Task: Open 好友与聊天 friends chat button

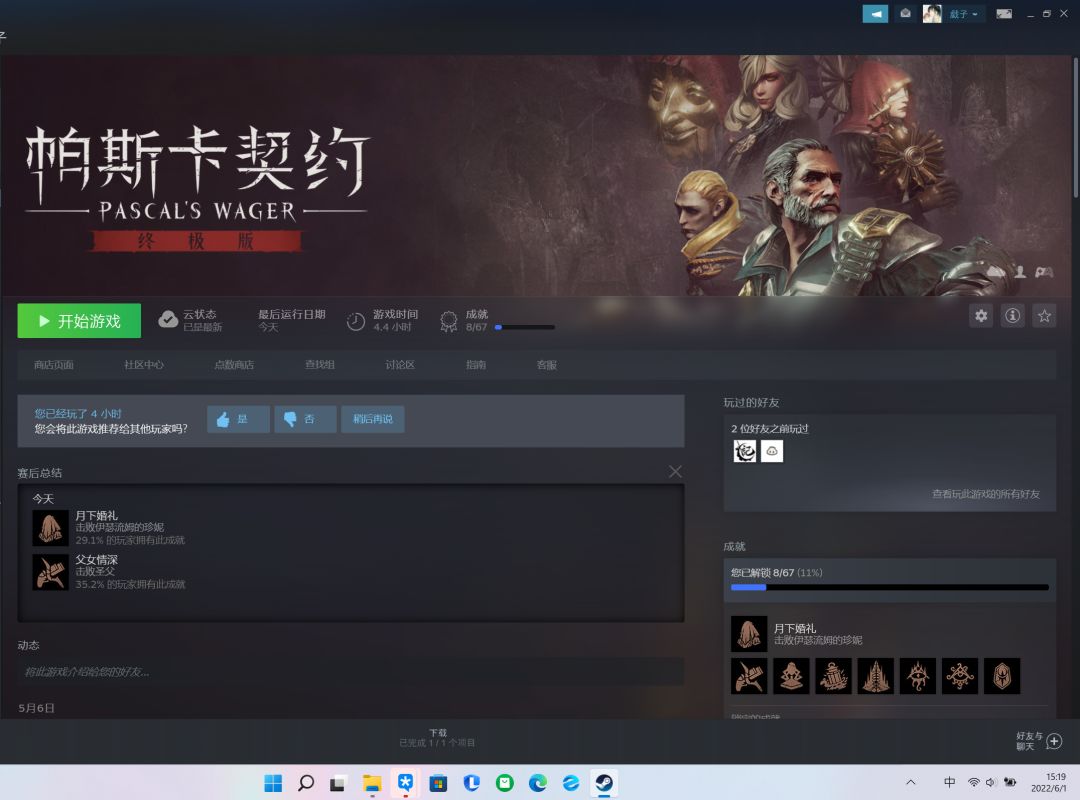Action: 1039,741
